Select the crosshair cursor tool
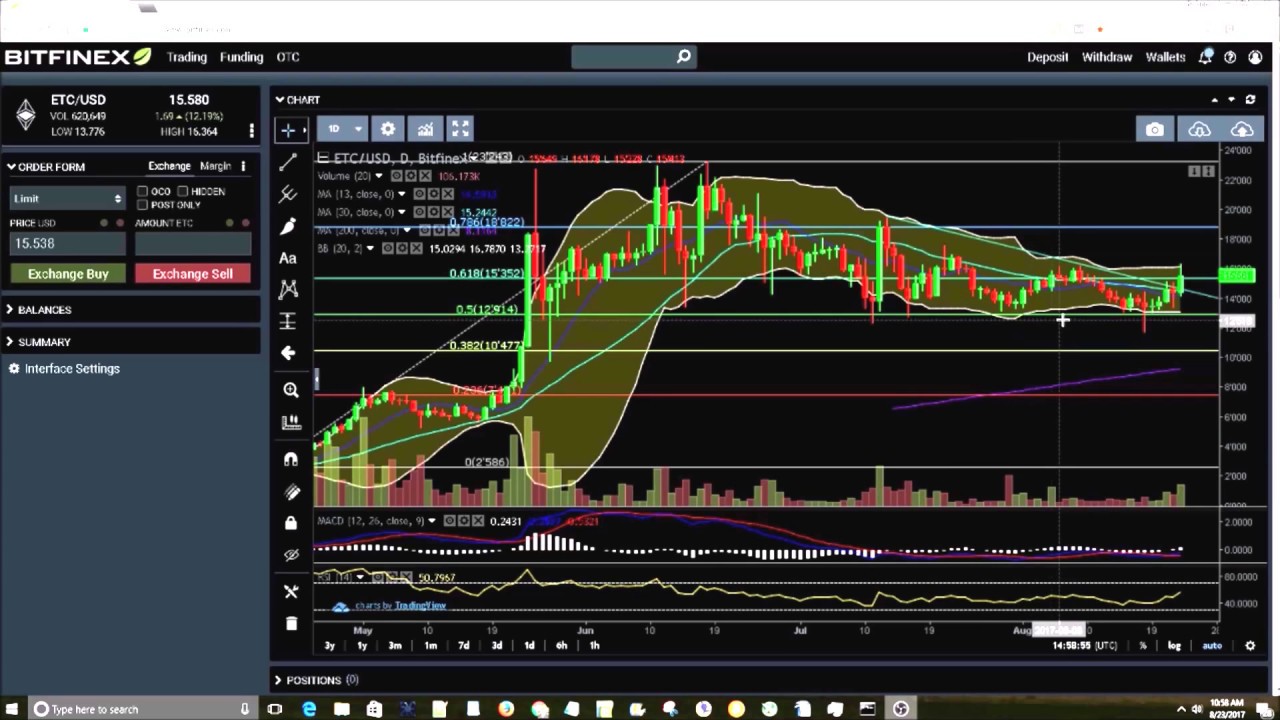This screenshot has height=720, width=1280. [x=288, y=130]
